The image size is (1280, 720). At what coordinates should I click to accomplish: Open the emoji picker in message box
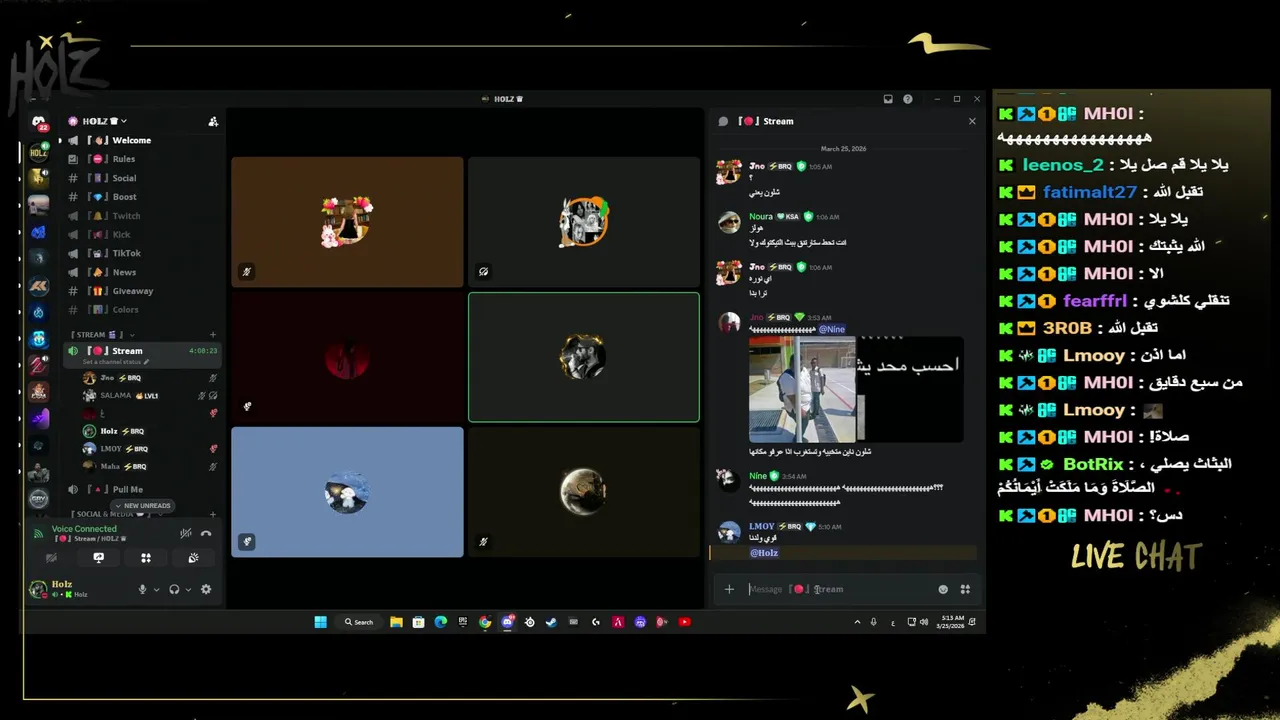(x=943, y=589)
